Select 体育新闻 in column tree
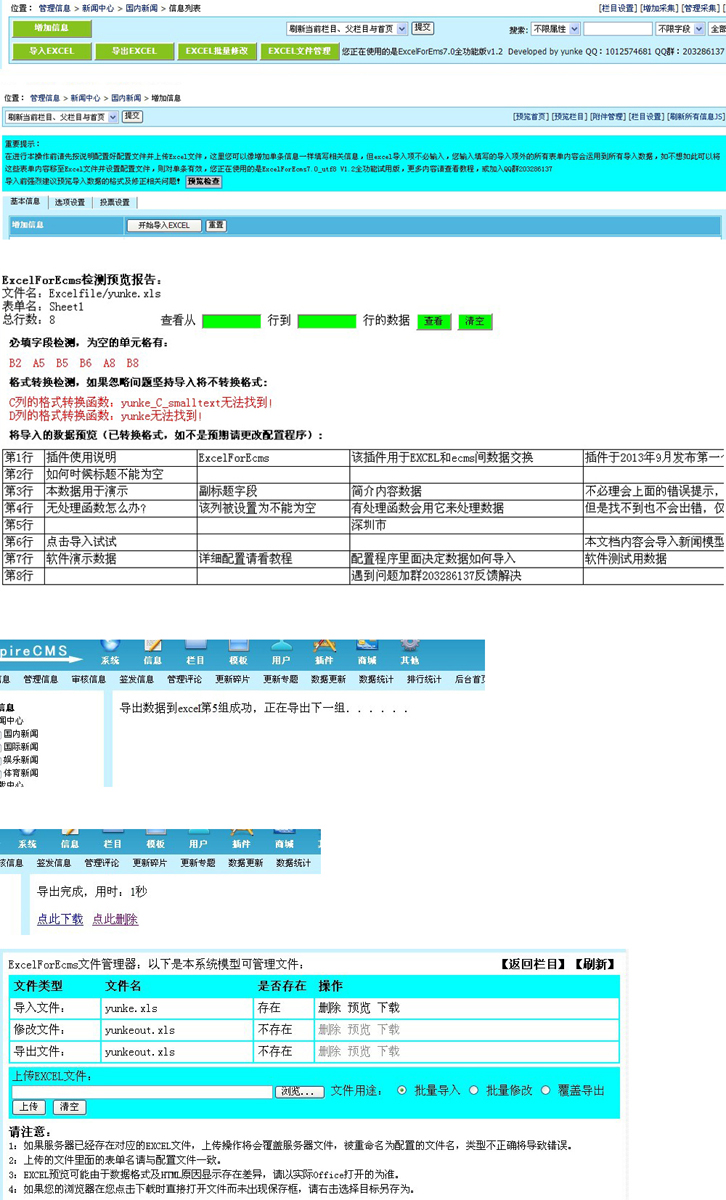The height and width of the screenshot is (1200, 726). [20, 773]
